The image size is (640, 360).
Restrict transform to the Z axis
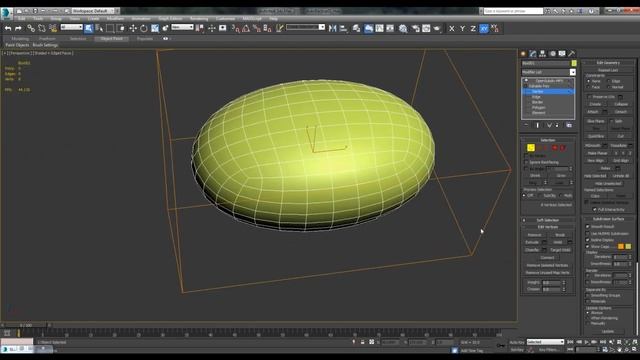point(473,29)
